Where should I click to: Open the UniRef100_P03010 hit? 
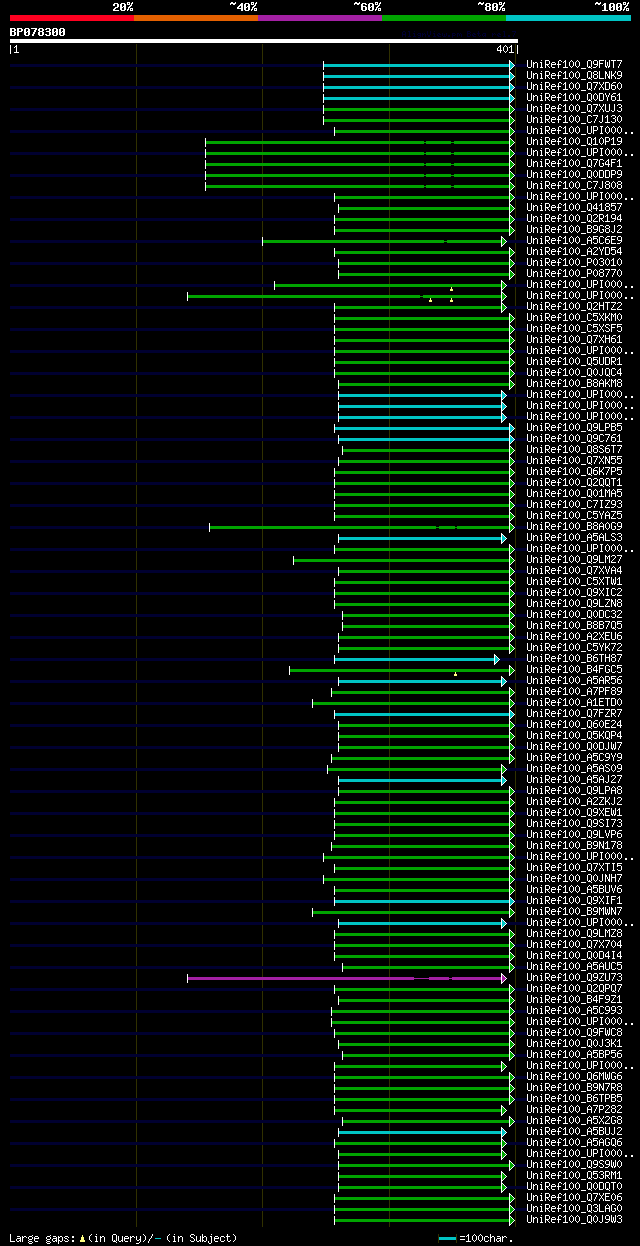coord(574,262)
